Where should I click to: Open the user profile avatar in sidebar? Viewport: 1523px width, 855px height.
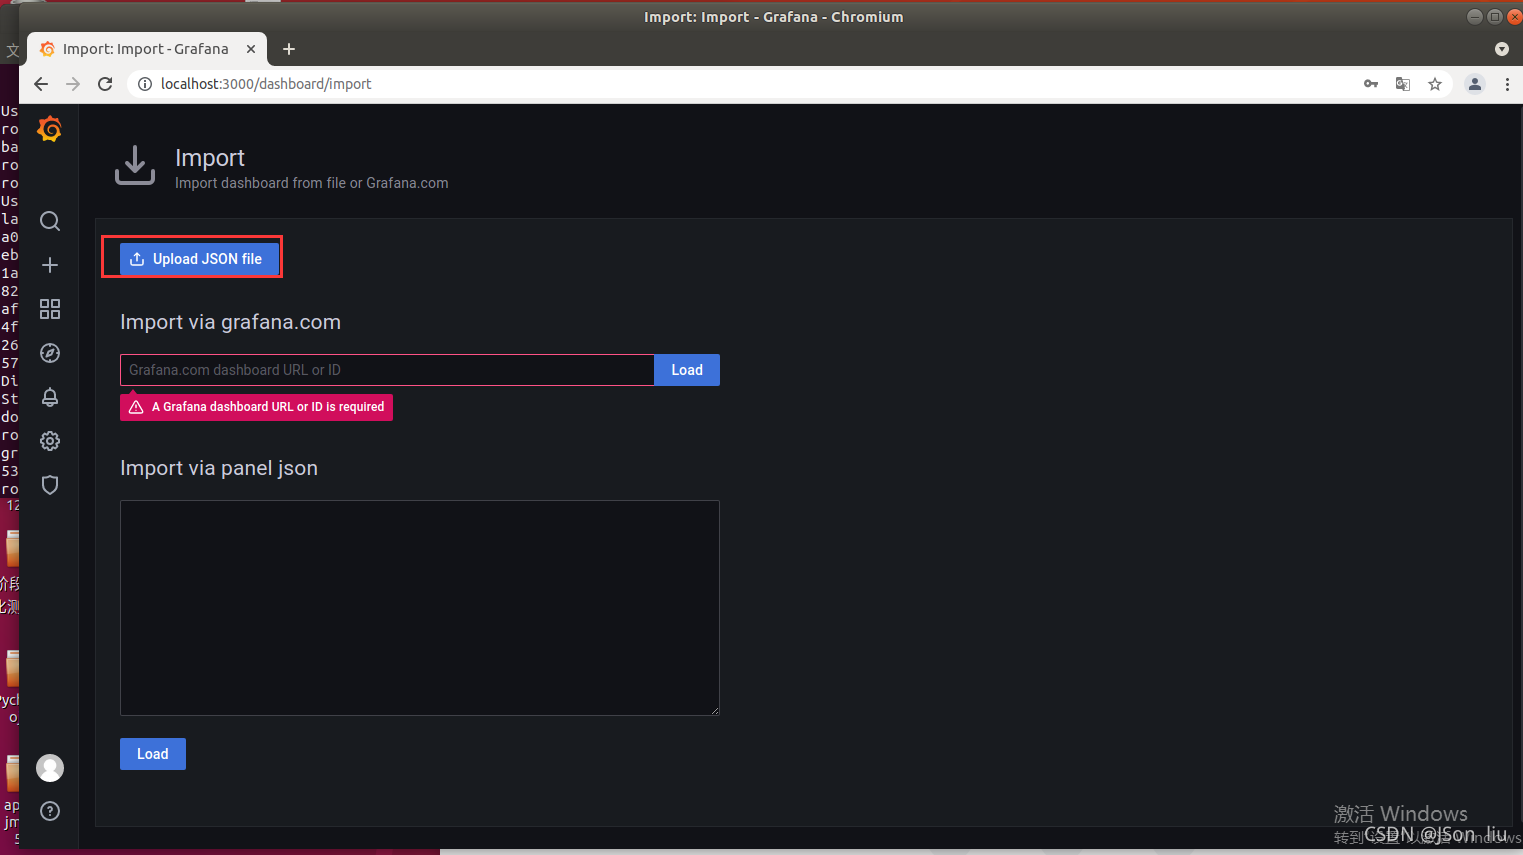click(50, 768)
